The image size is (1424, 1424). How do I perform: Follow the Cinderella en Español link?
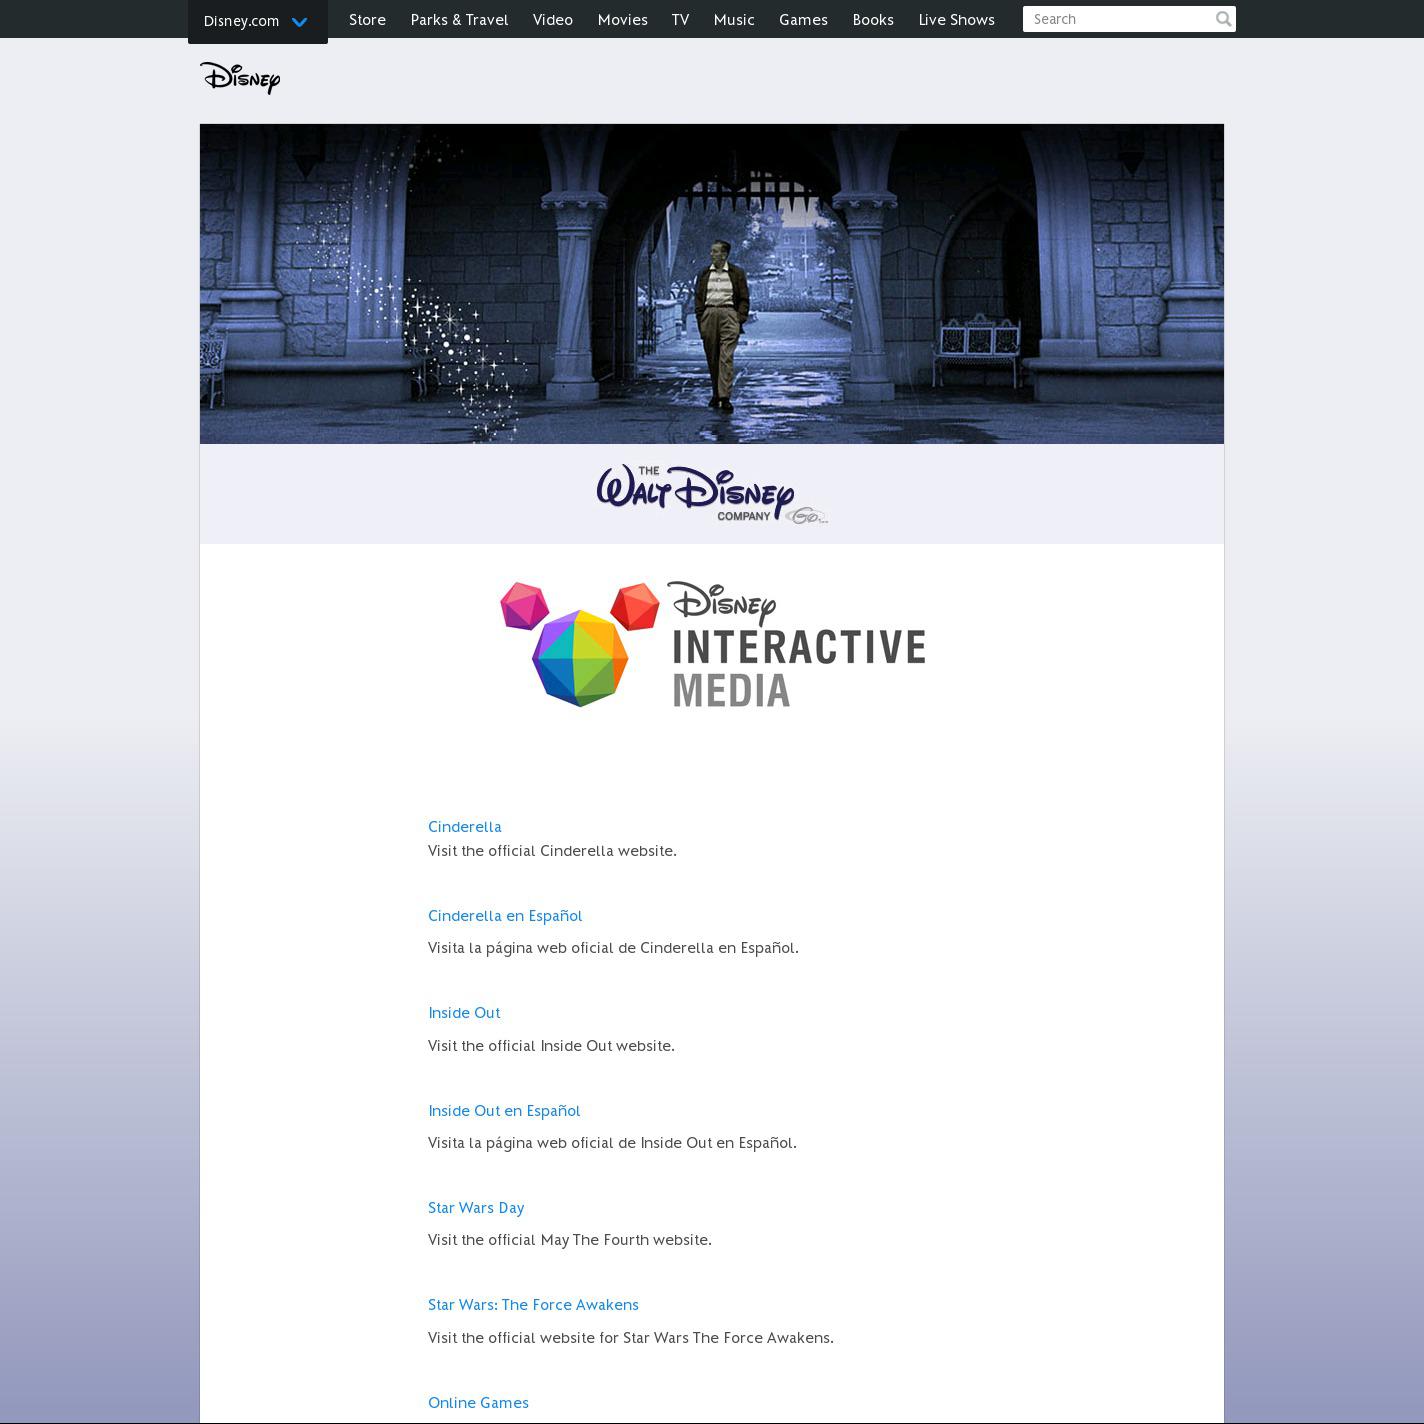505,916
